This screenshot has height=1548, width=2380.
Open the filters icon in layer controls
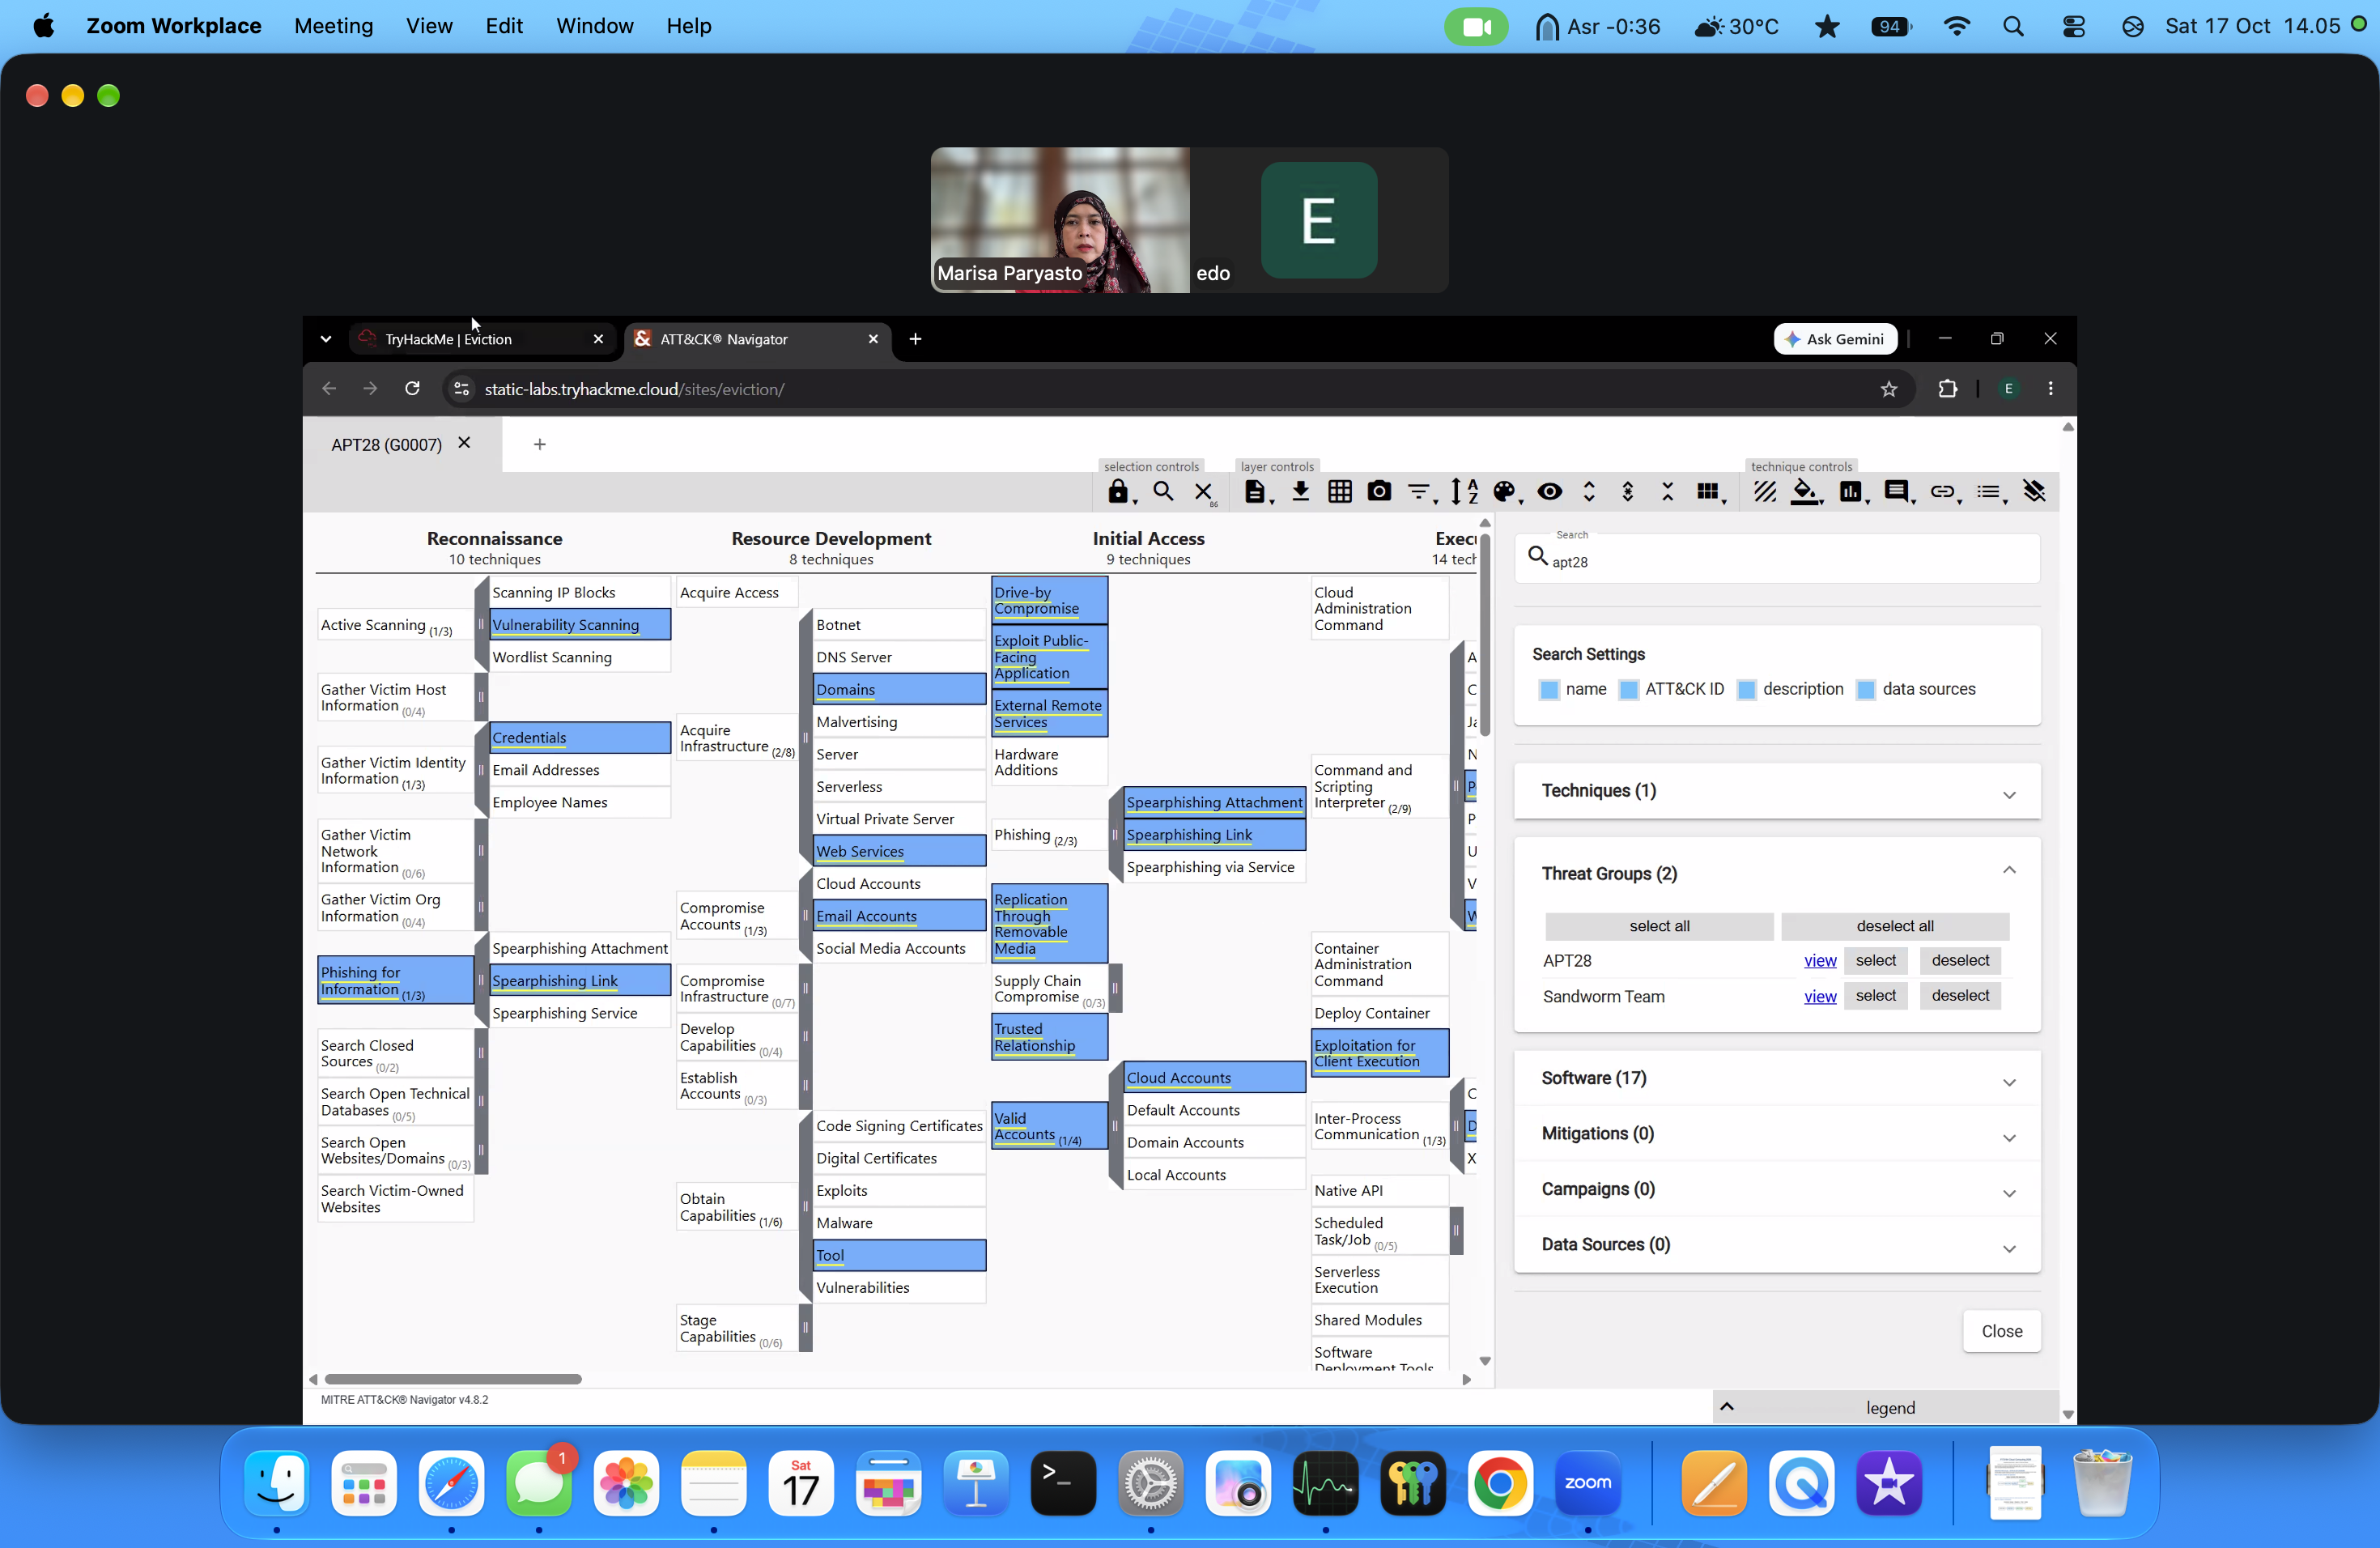click(1419, 491)
